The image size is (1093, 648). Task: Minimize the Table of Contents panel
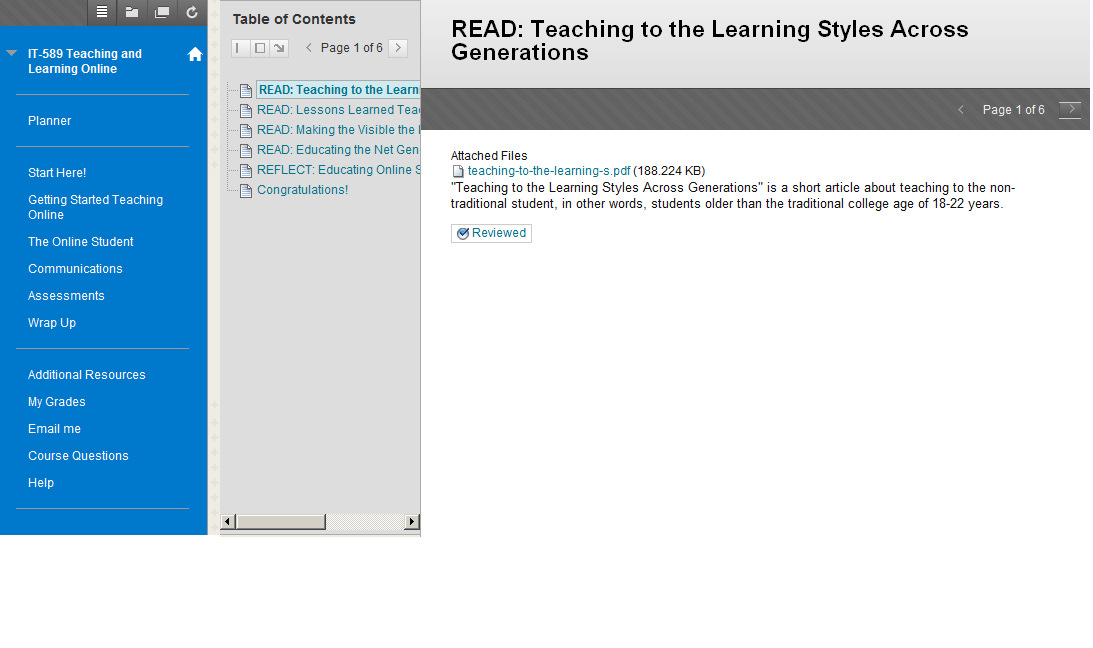click(238, 47)
